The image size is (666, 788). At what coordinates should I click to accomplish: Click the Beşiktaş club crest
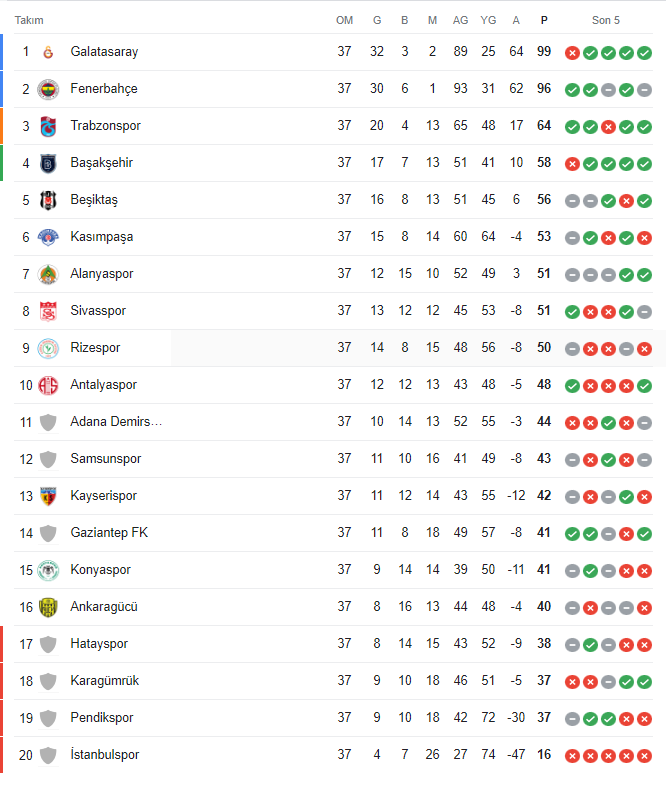48,200
